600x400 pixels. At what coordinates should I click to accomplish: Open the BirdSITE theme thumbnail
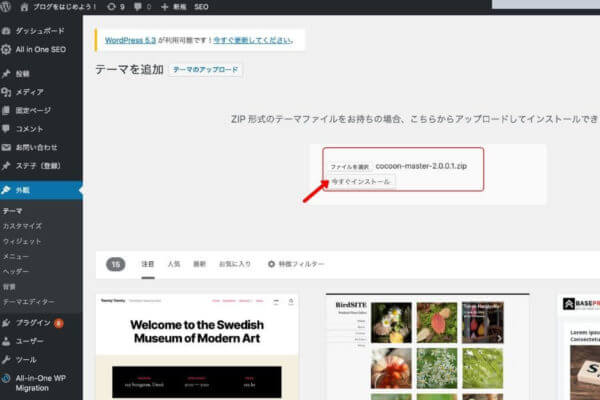pos(427,347)
